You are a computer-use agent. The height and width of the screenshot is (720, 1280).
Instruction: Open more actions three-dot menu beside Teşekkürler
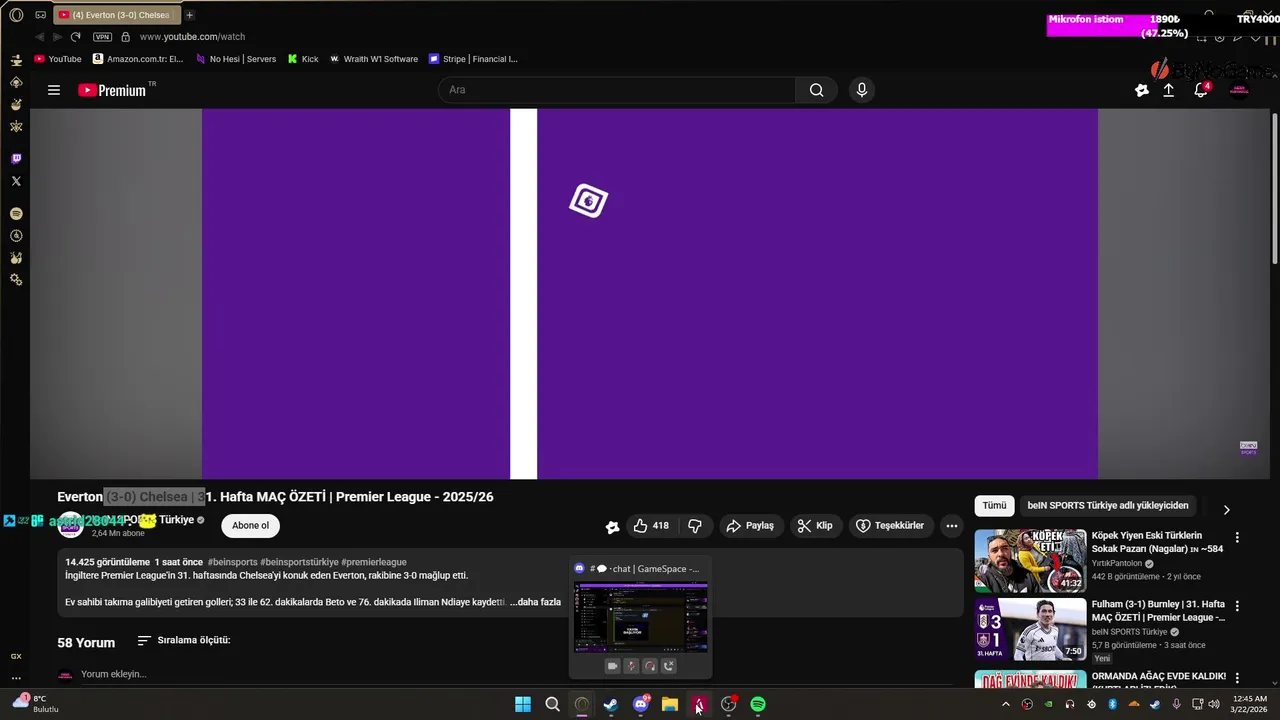[952, 526]
